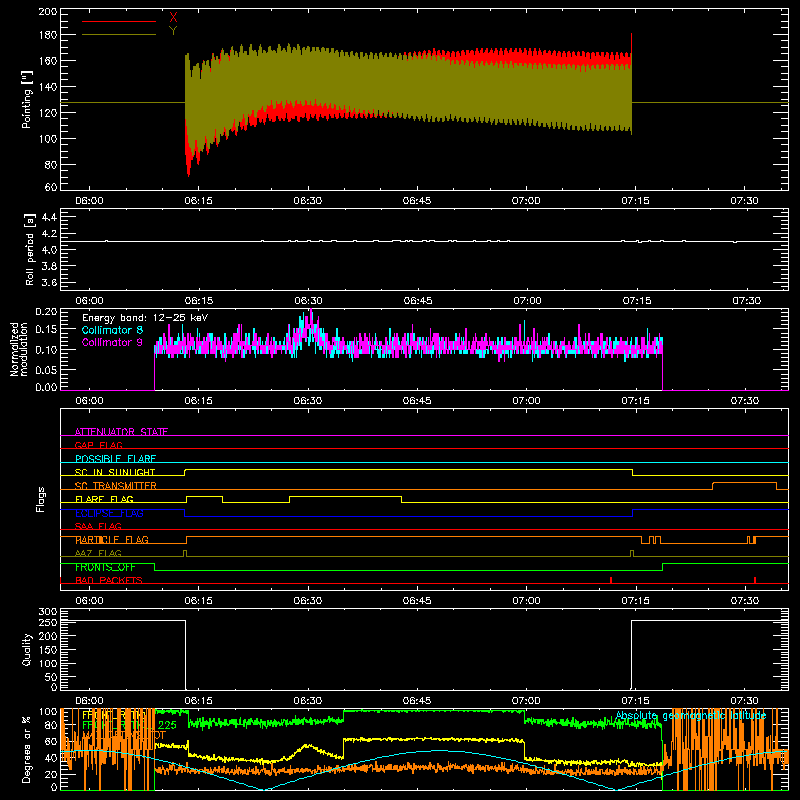Click '07:00' under the Pointing plot
This screenshot has width=800, height=800.
526,201
